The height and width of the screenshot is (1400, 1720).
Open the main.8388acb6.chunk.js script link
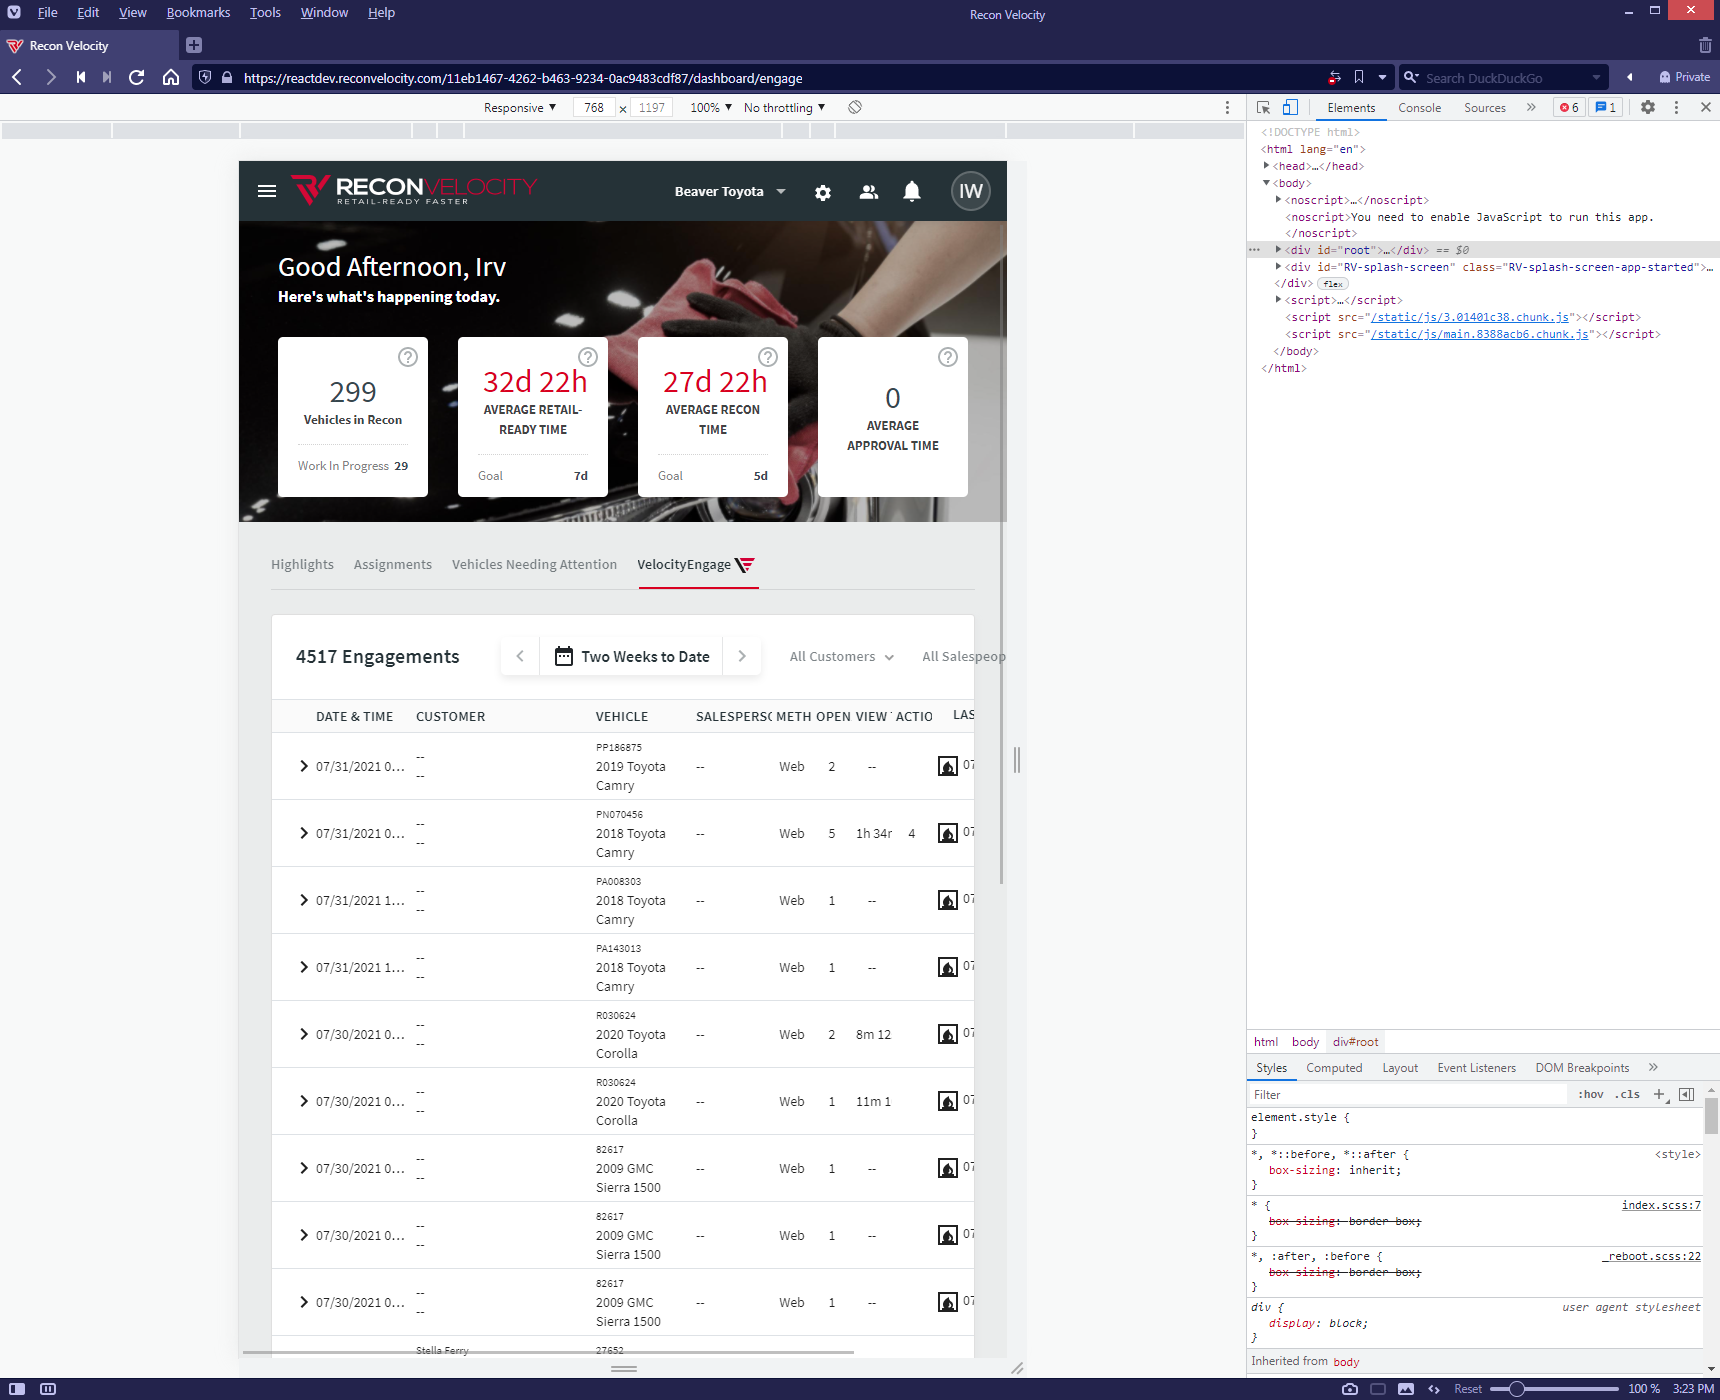1479,334
